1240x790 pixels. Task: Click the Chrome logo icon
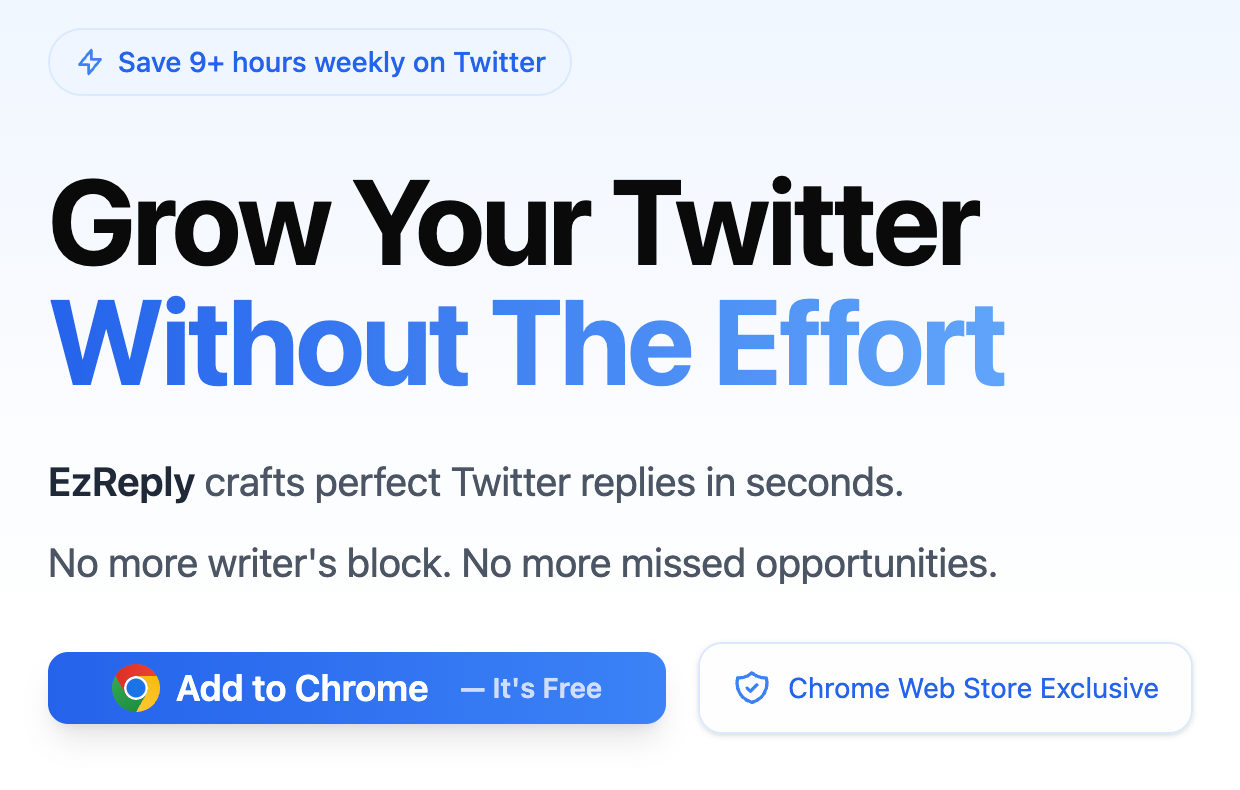136,688
